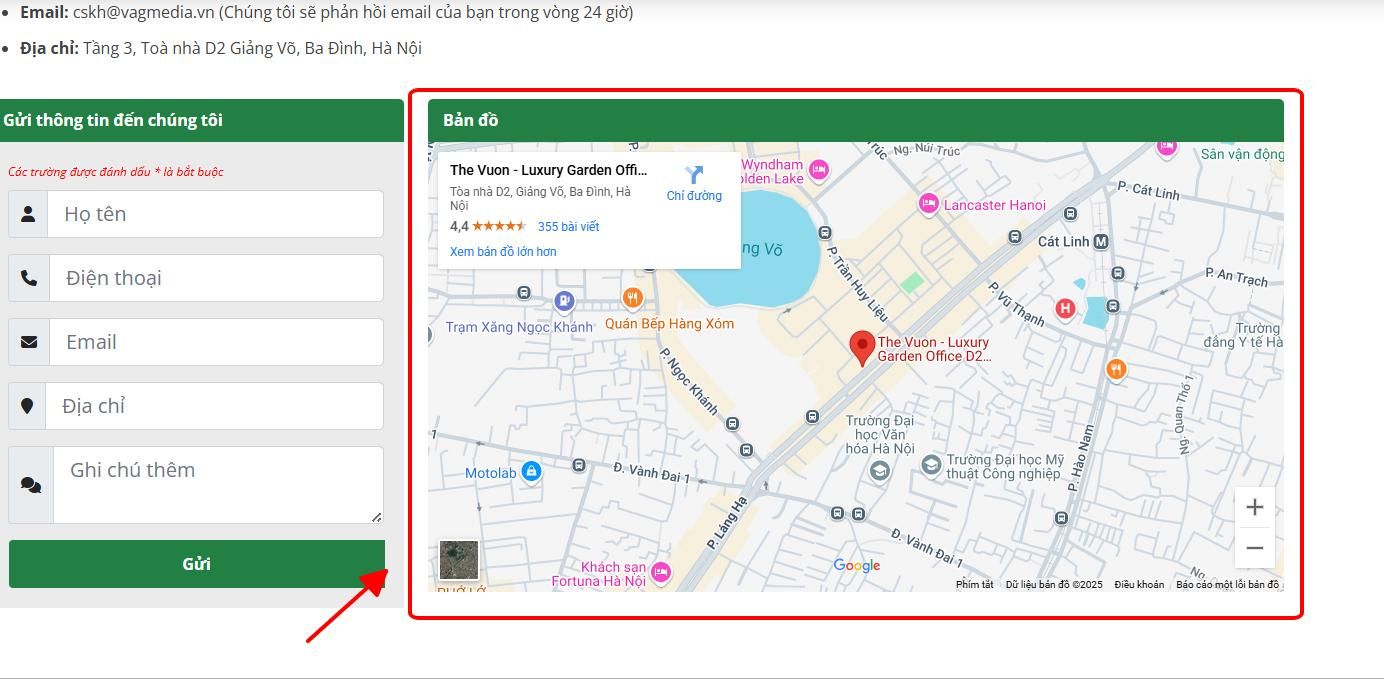Click the Gửi thông tin đến chúng tôi header
This screenshot has height=680, width=1384.
click(200, 120)
